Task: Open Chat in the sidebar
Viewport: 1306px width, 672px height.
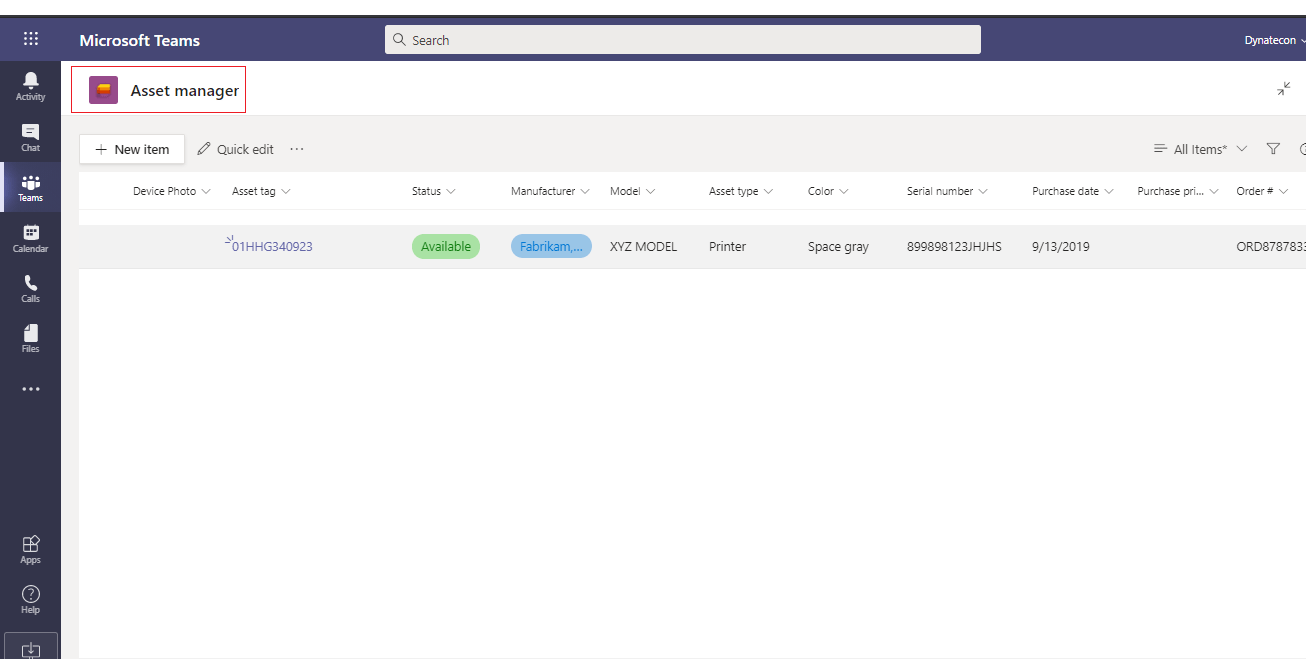Action: 30,137
